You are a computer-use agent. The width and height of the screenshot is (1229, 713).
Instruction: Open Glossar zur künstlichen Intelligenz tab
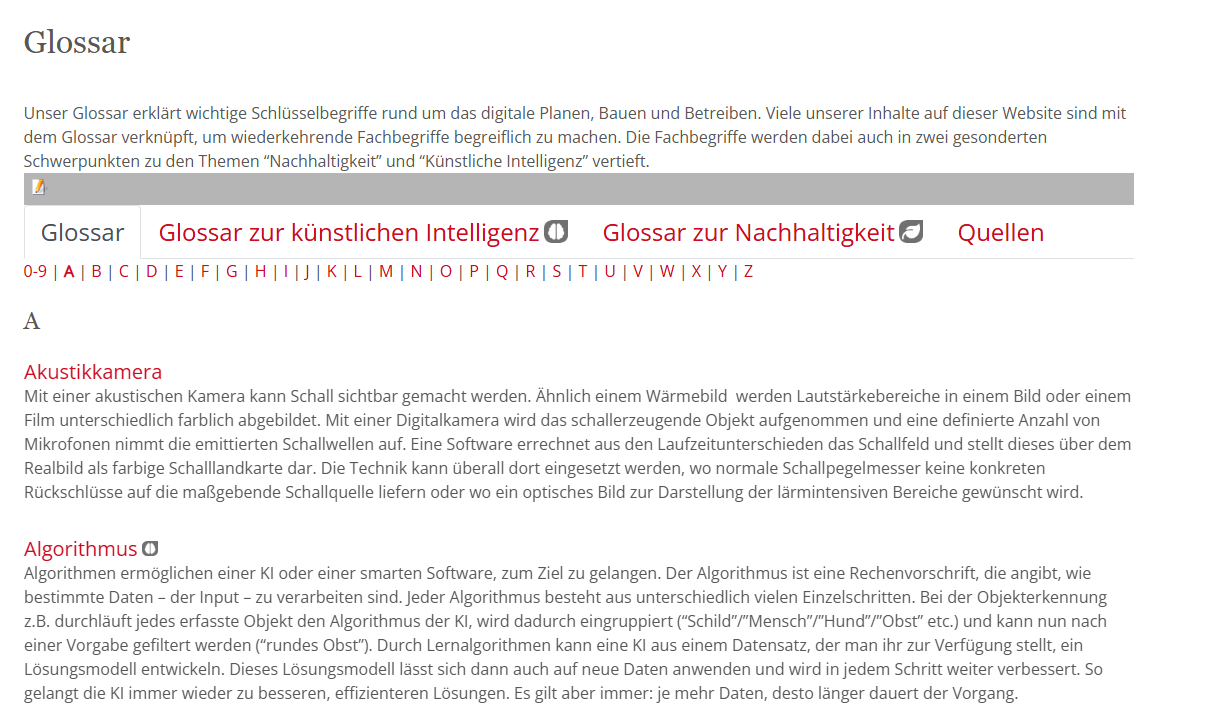click(x=348, y=233)
